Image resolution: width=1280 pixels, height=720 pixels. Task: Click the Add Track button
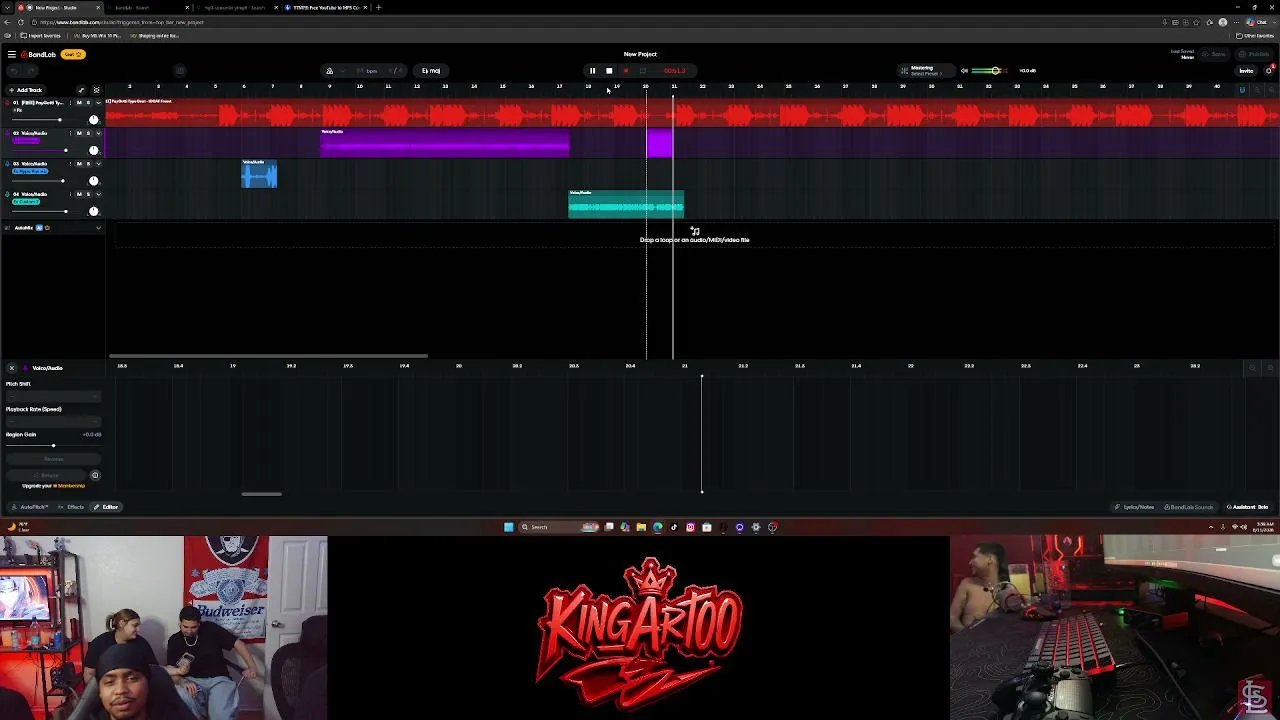[x=26, y=90]
